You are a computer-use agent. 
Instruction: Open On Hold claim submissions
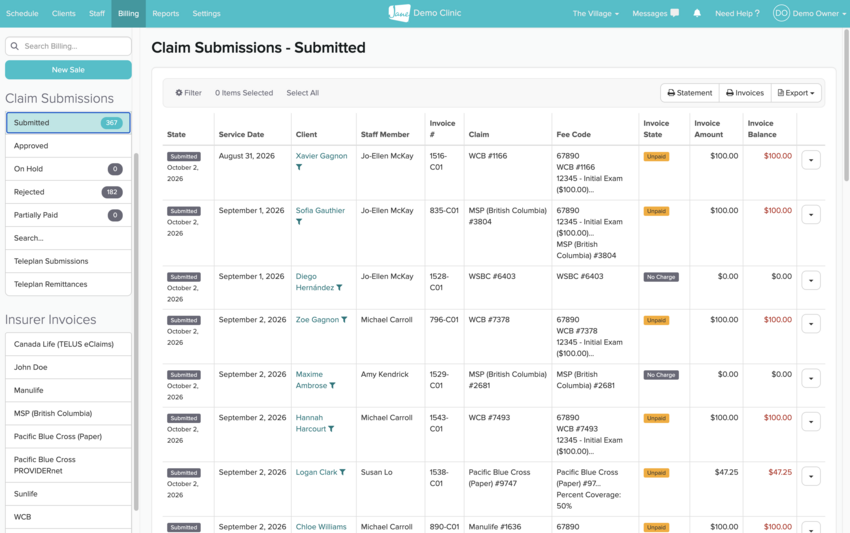68,169
